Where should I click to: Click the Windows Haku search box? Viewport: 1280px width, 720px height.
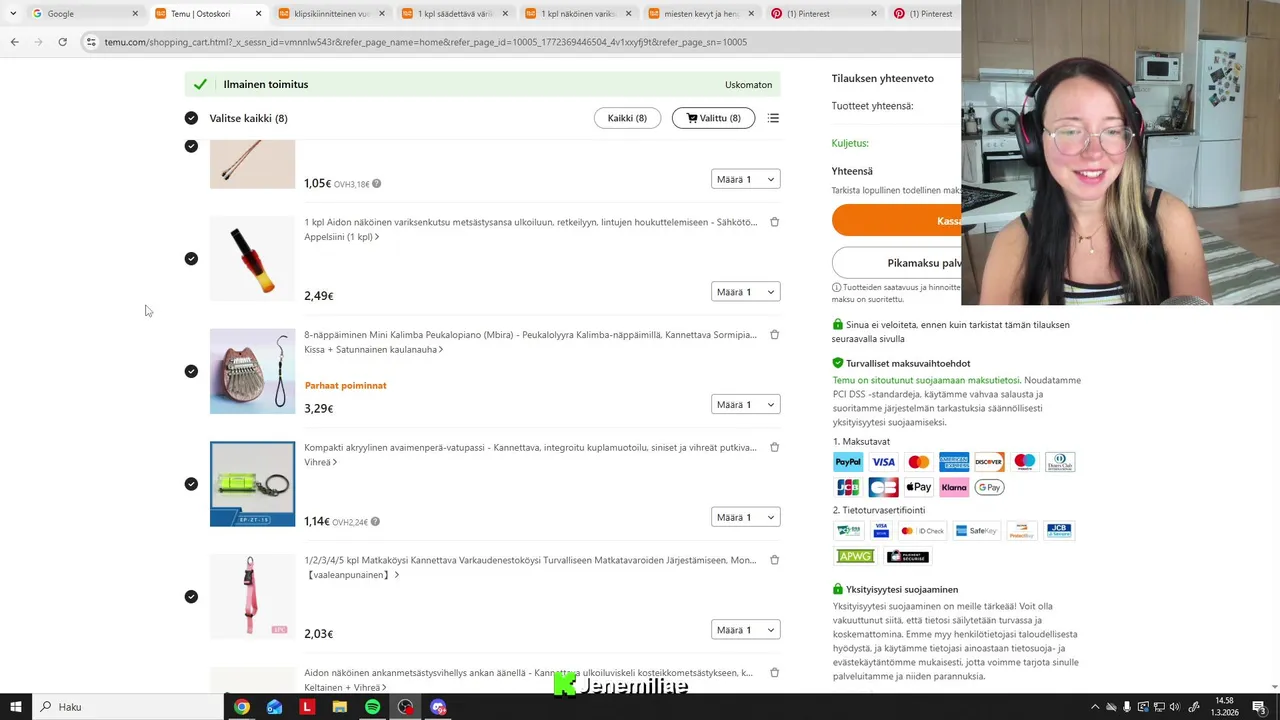128,707
